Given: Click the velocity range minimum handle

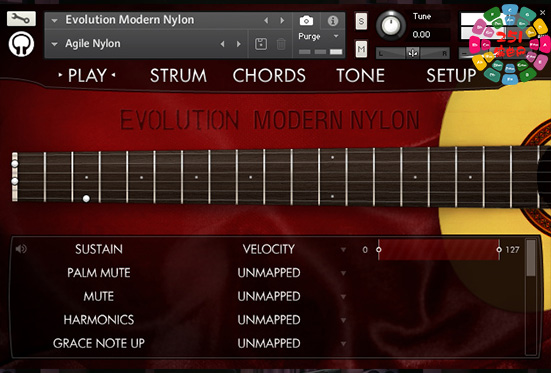Looking at the screenshot, I should 378,250.
